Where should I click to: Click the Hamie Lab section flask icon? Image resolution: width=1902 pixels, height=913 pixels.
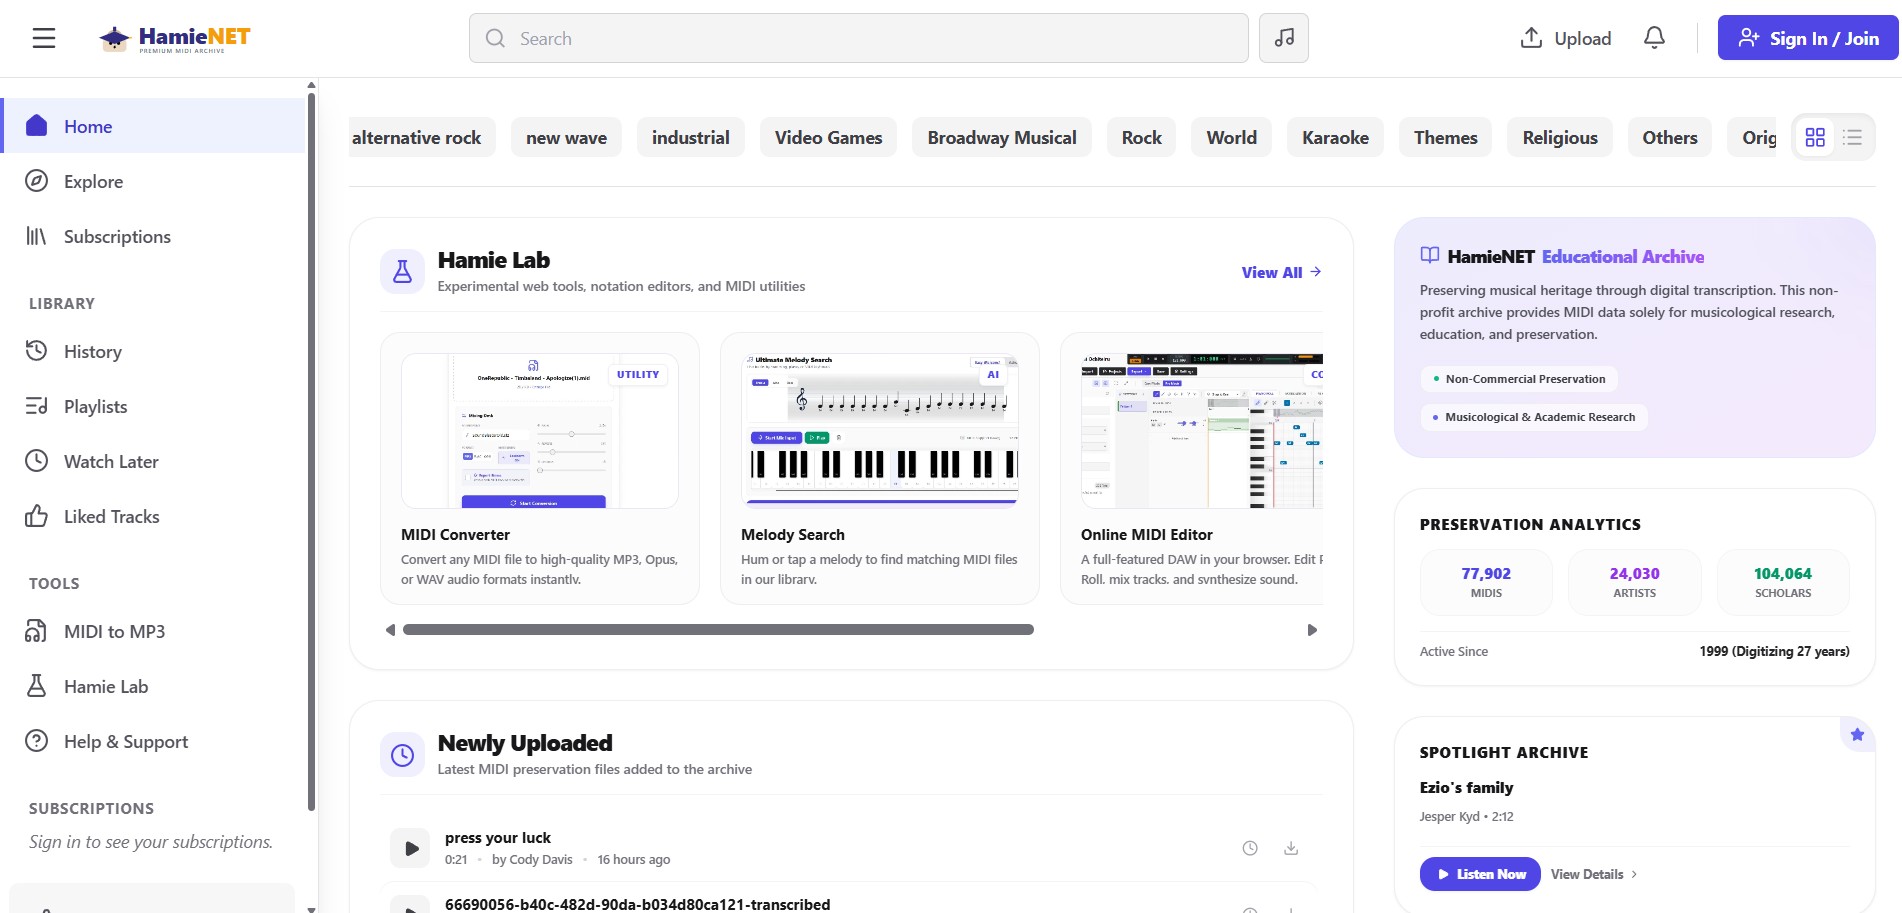(x=402, y=271)
